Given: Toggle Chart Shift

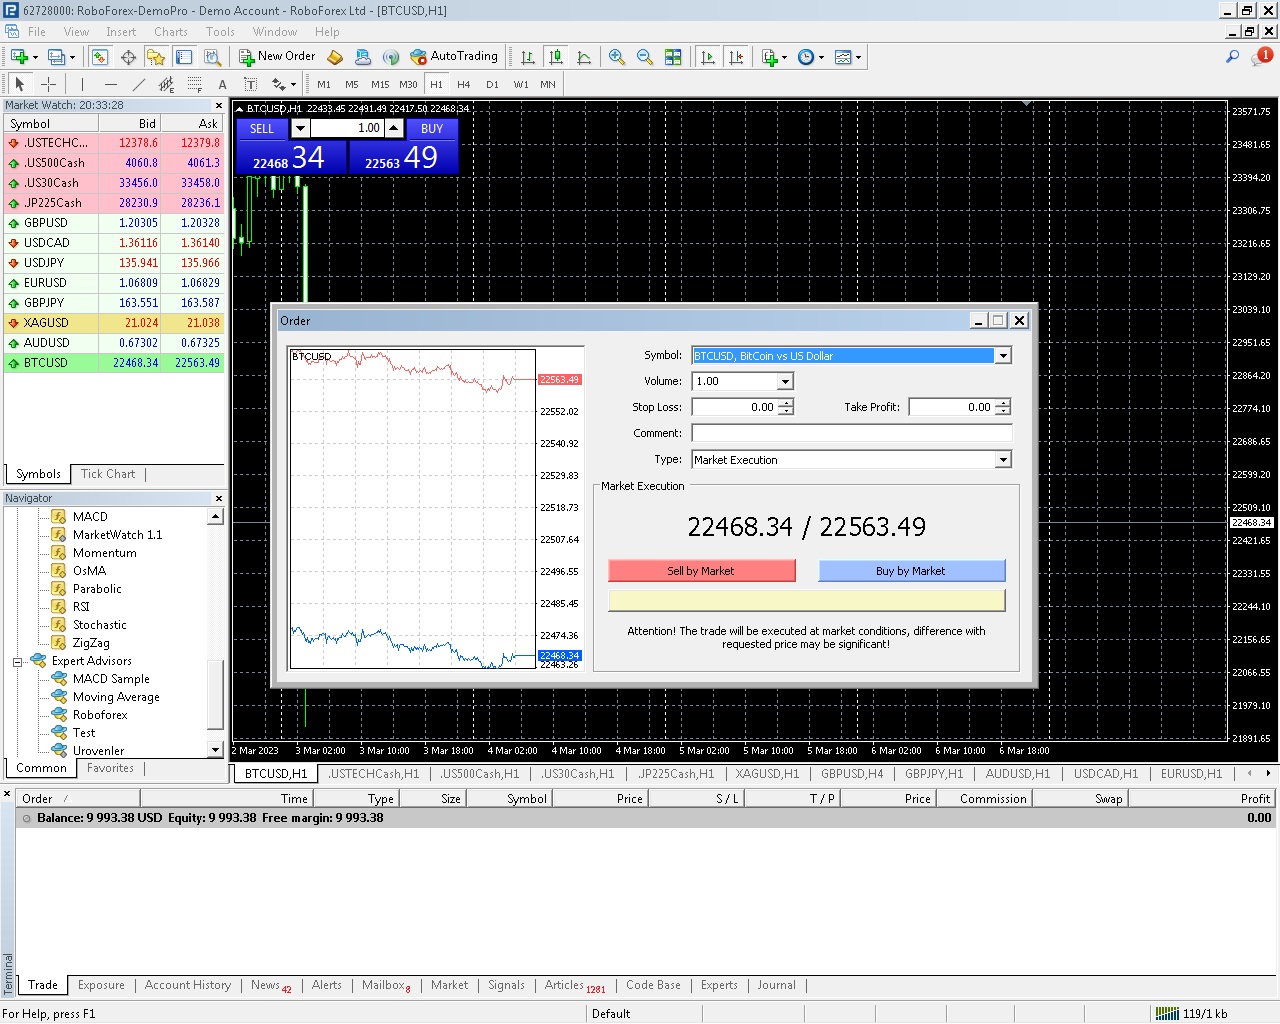Looking at the screenshot, I should [x=736, y=57].
